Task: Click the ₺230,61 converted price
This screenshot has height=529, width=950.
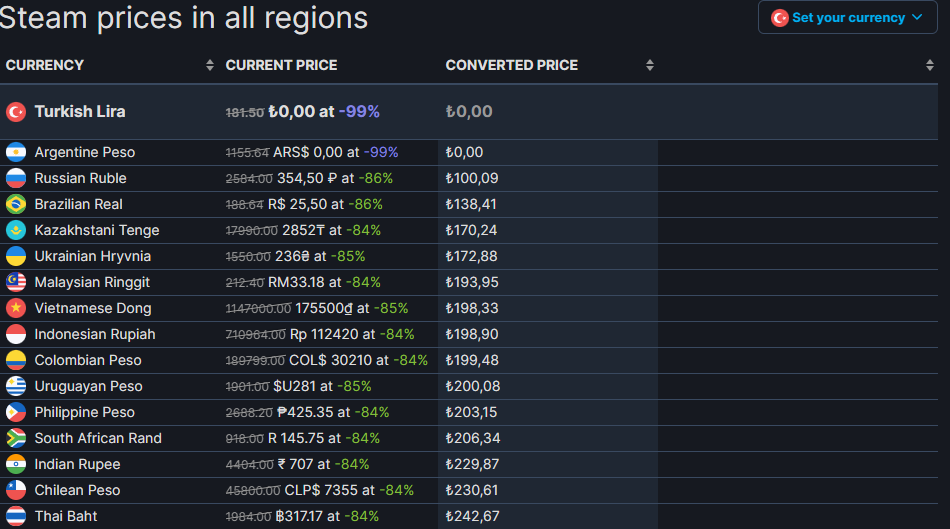Action: (x=472, y=490)
